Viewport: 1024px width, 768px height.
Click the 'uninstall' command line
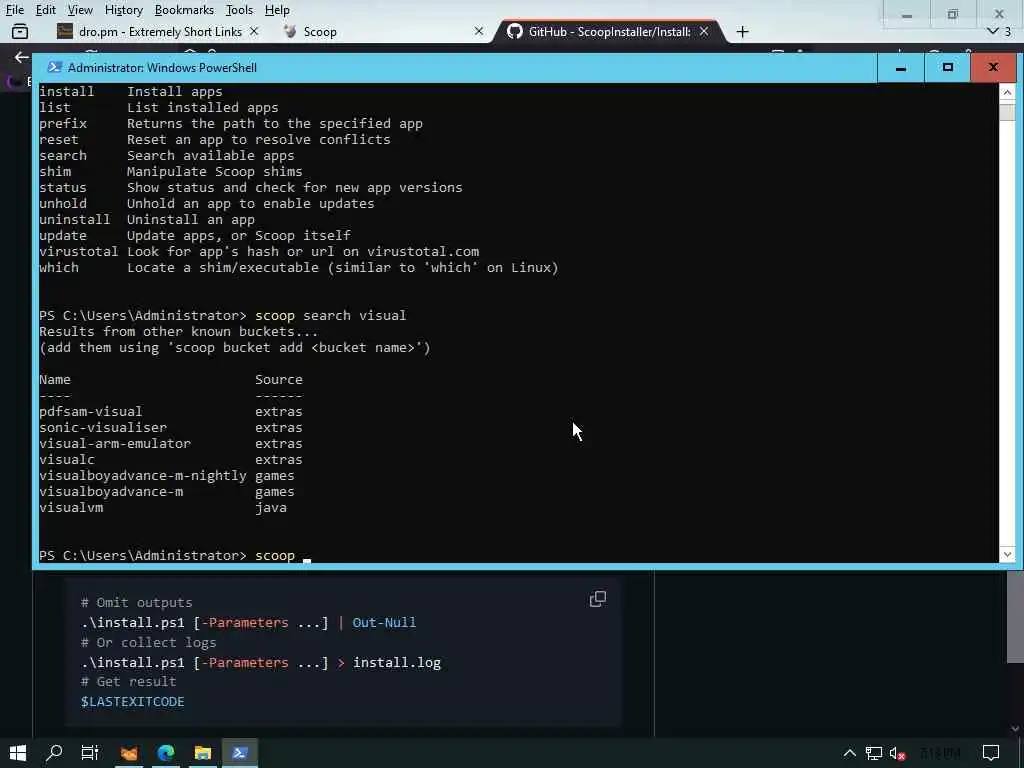pos(147,219)
